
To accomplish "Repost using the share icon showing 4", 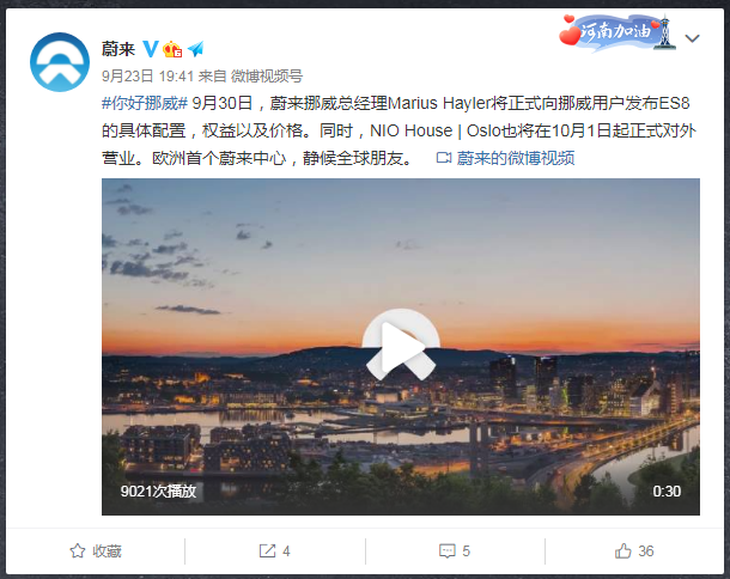I will 267,551.
